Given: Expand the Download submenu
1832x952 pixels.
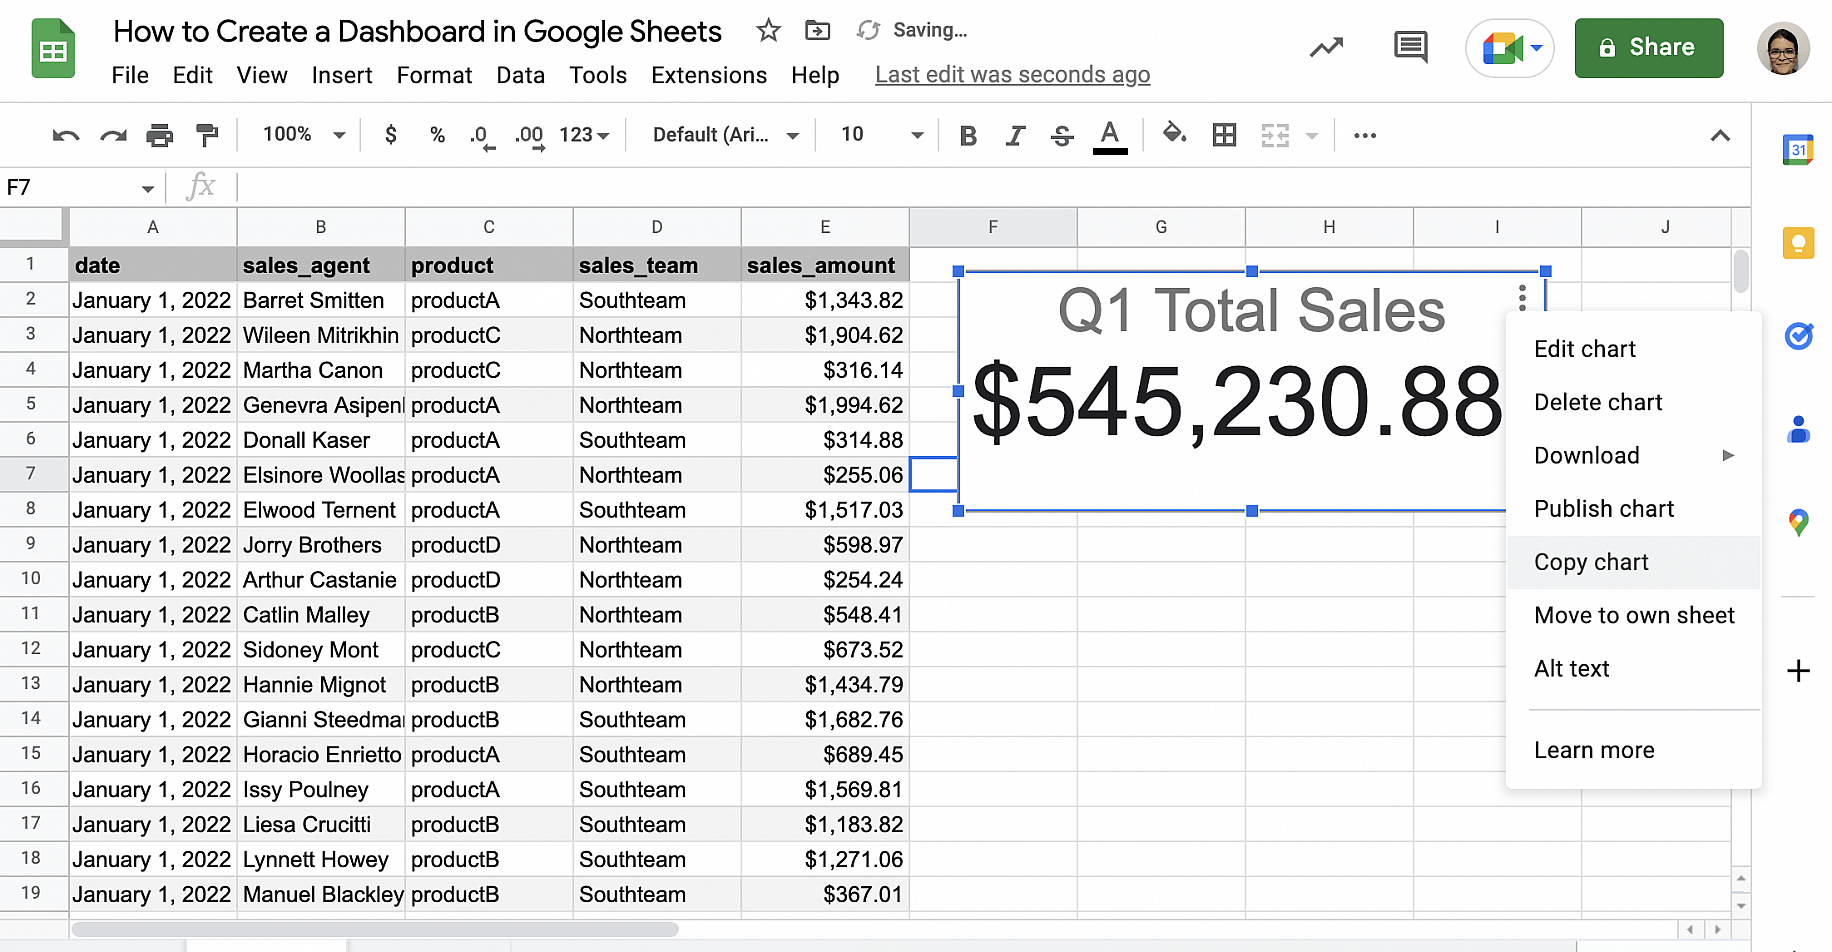Looking at the screenshot, I should 1586,455.
